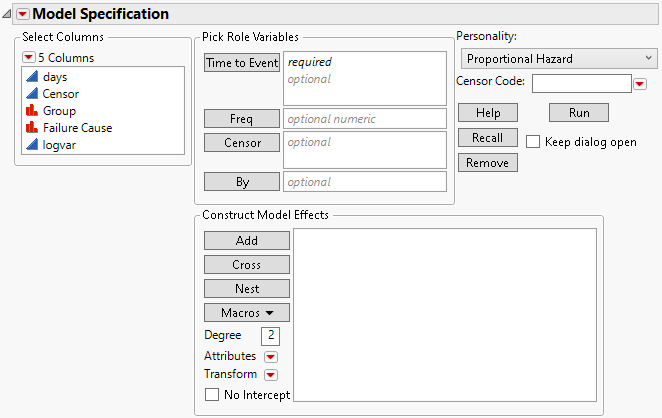Open the Macros dropdown menu
Screen dimensions: 662x418
[246, 313]
